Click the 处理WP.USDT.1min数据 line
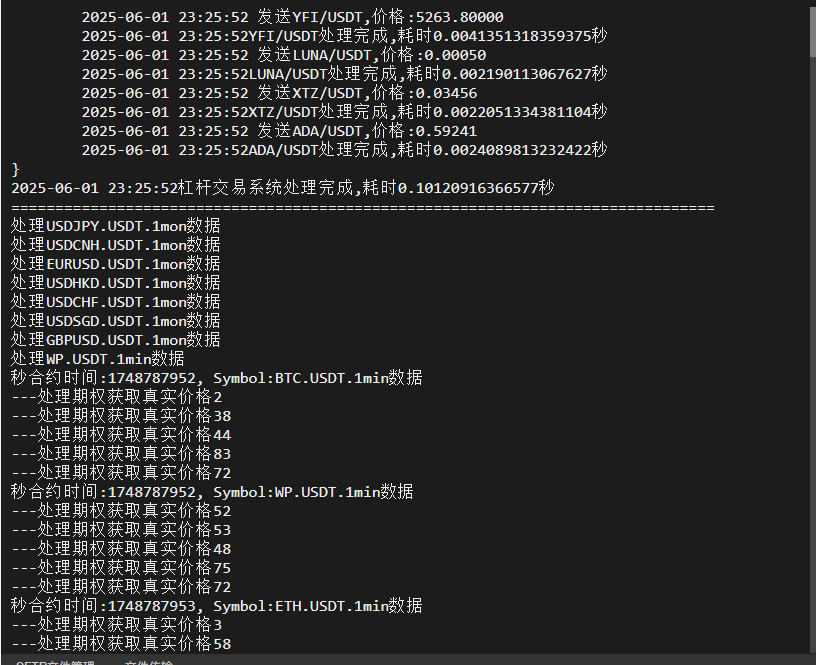 coord(98,359)
